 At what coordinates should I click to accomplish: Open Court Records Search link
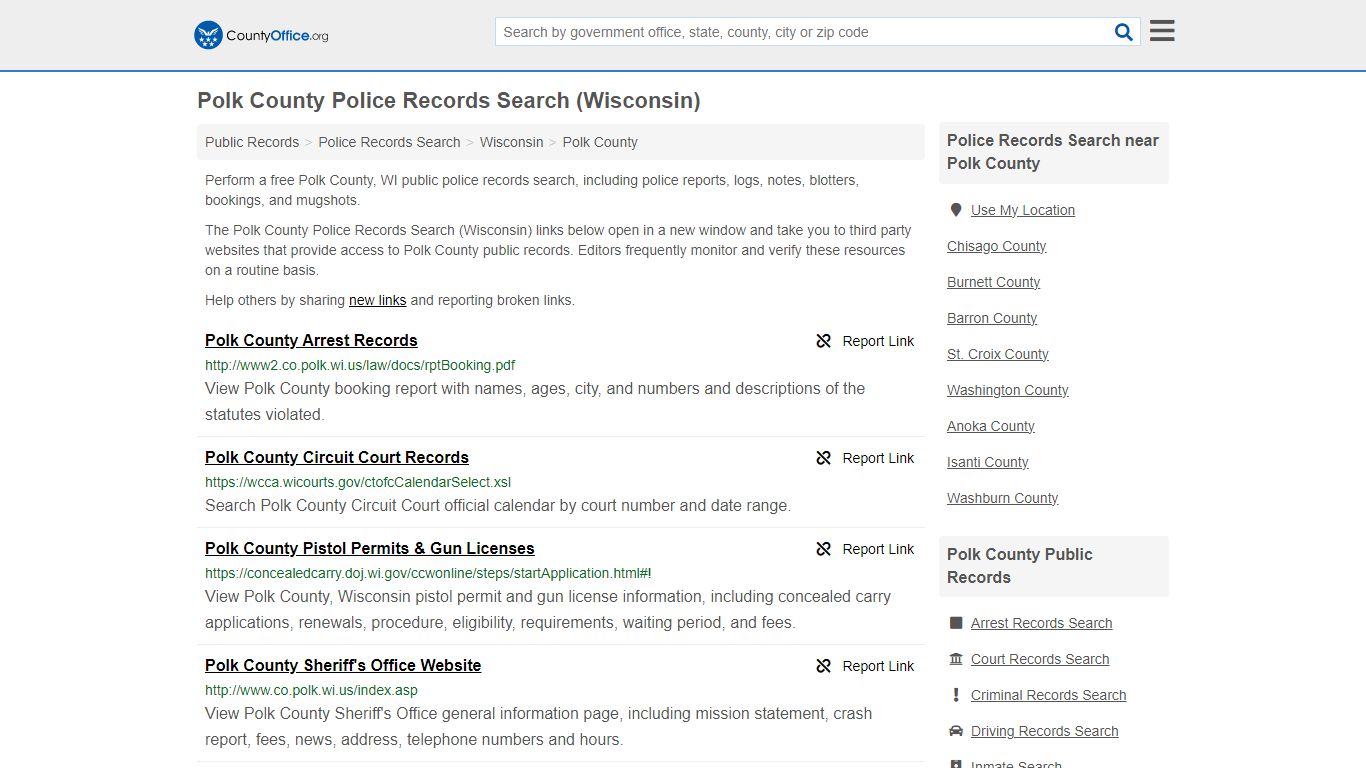click(1040, 659)
